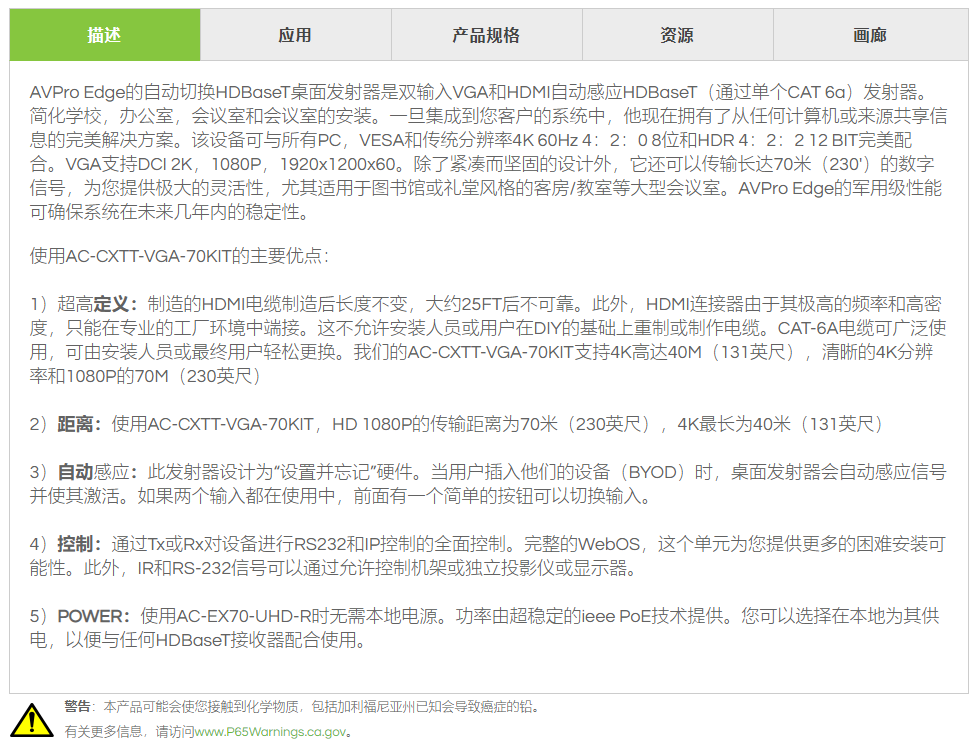Click the text 功率由超稳定的ieee PoE技术提供
Image resolution: width=978 pixels, height=742 pixels.
(591, 616)
